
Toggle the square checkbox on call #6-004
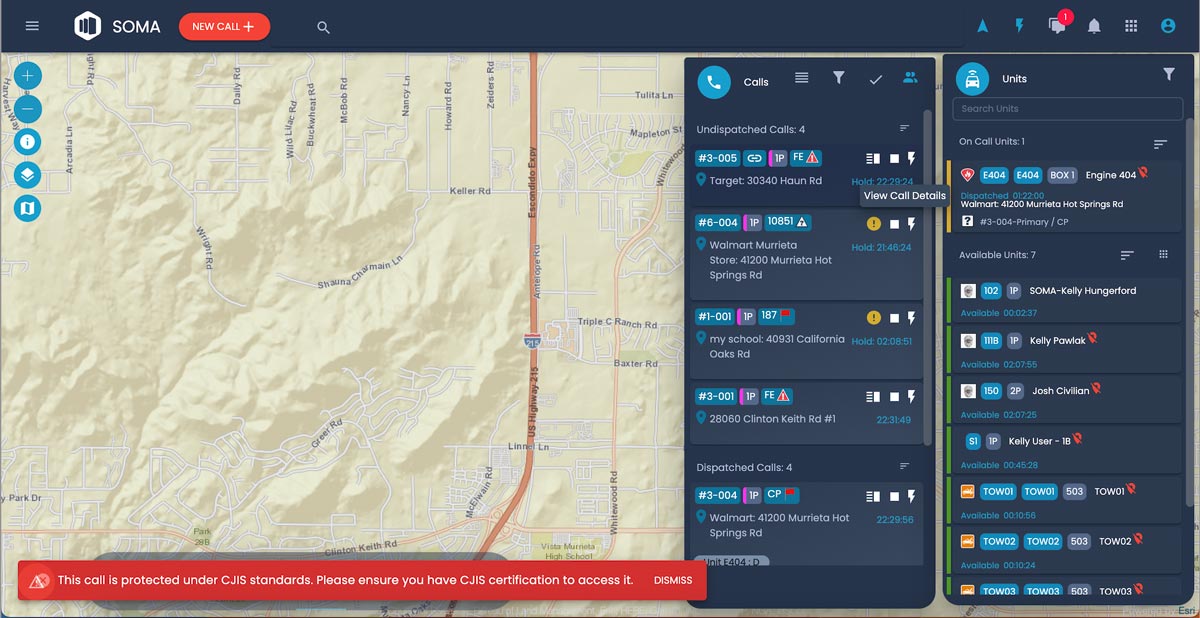894,224
